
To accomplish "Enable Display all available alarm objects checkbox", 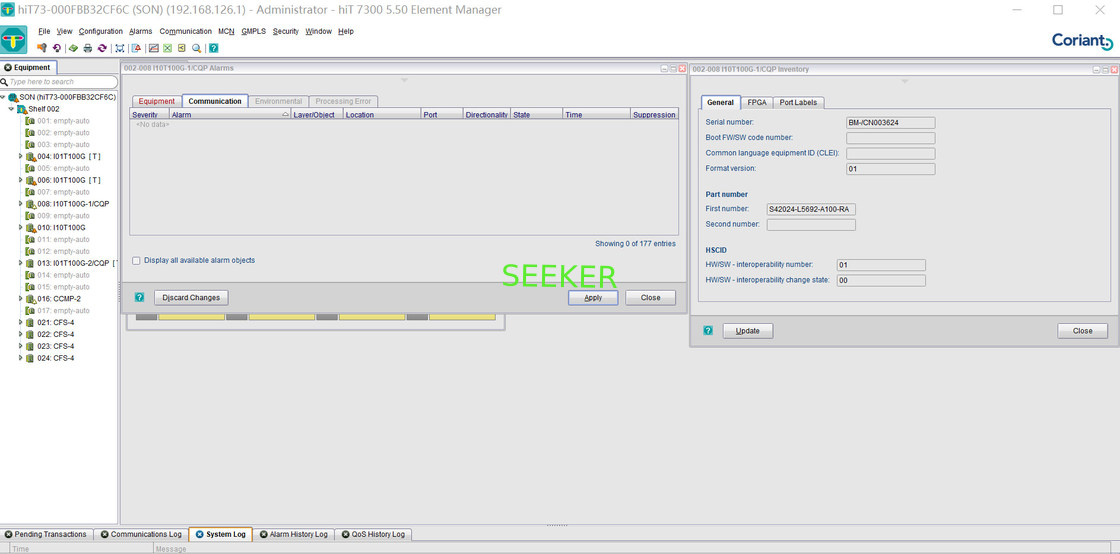I will 136,261.
